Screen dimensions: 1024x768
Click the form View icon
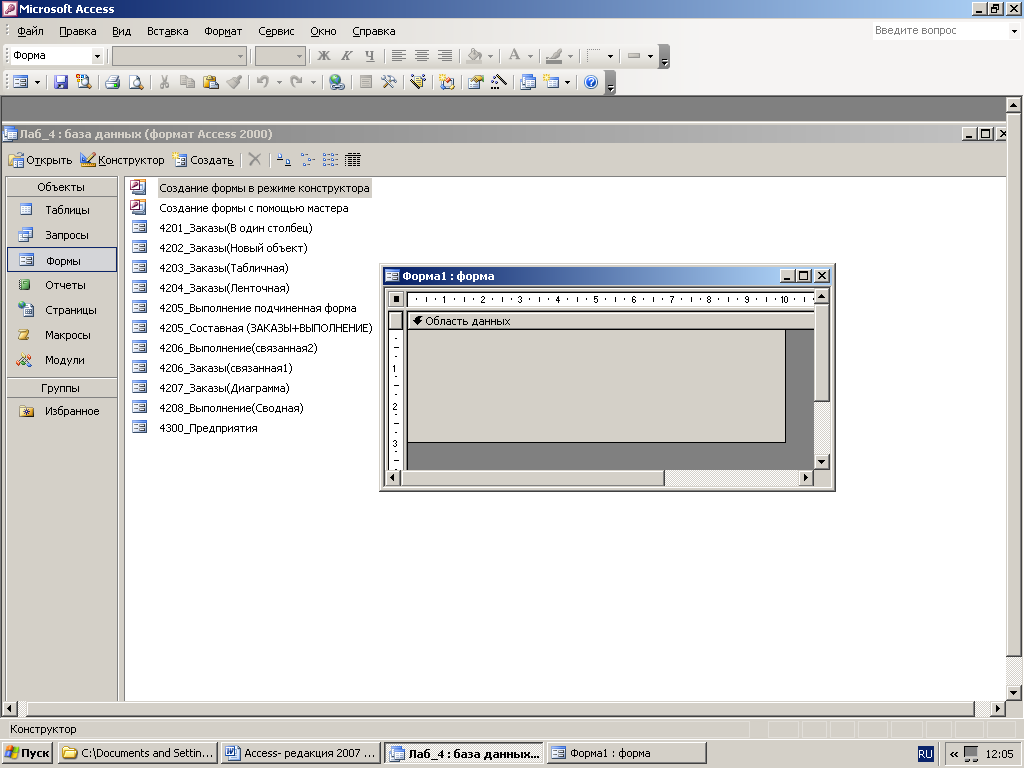[x=21, y=82]
